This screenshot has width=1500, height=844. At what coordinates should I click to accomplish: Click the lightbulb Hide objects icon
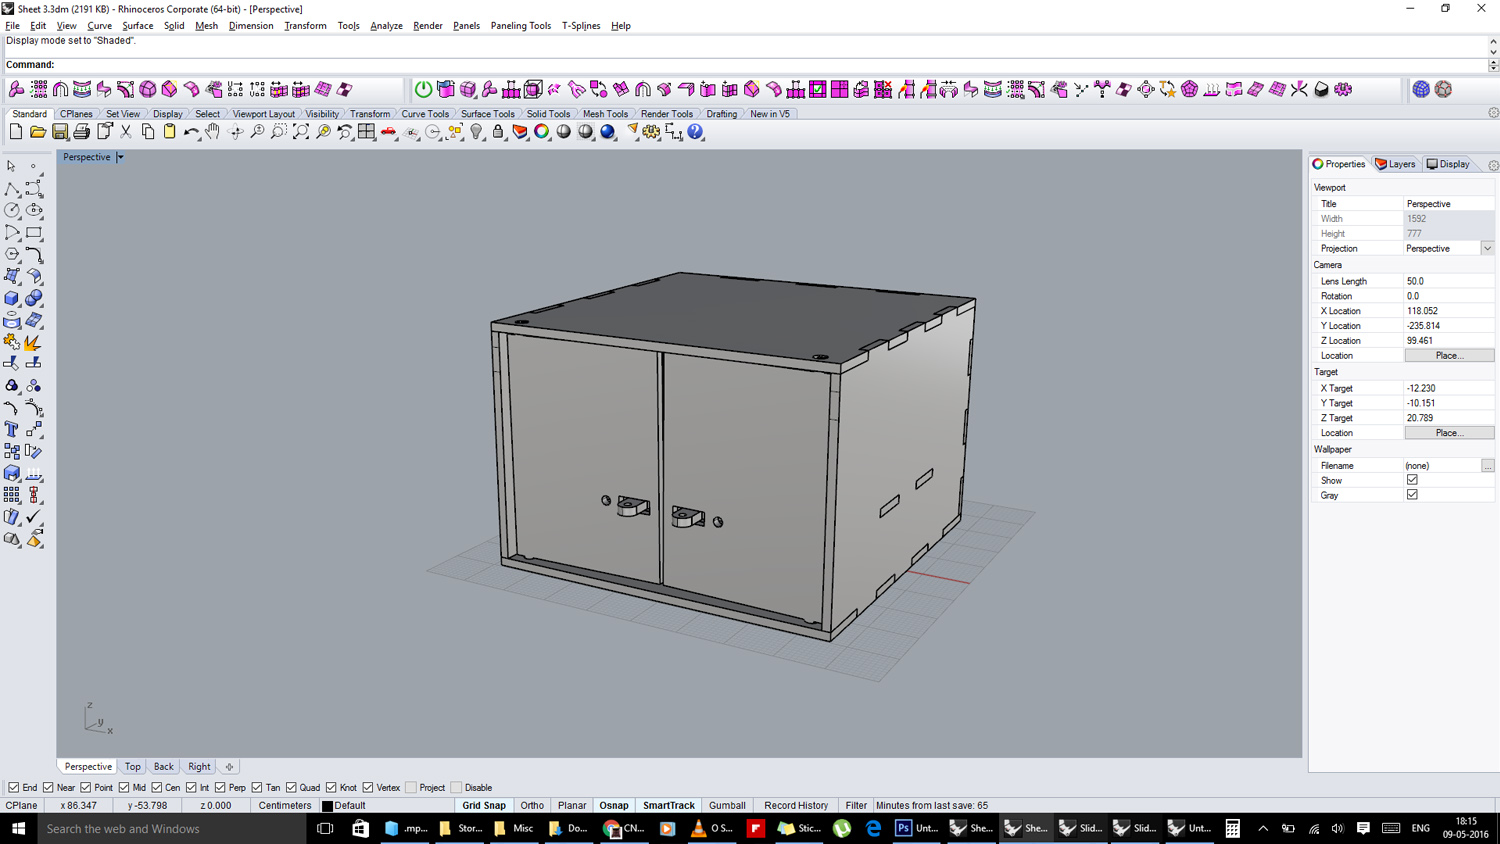[477, 132]
